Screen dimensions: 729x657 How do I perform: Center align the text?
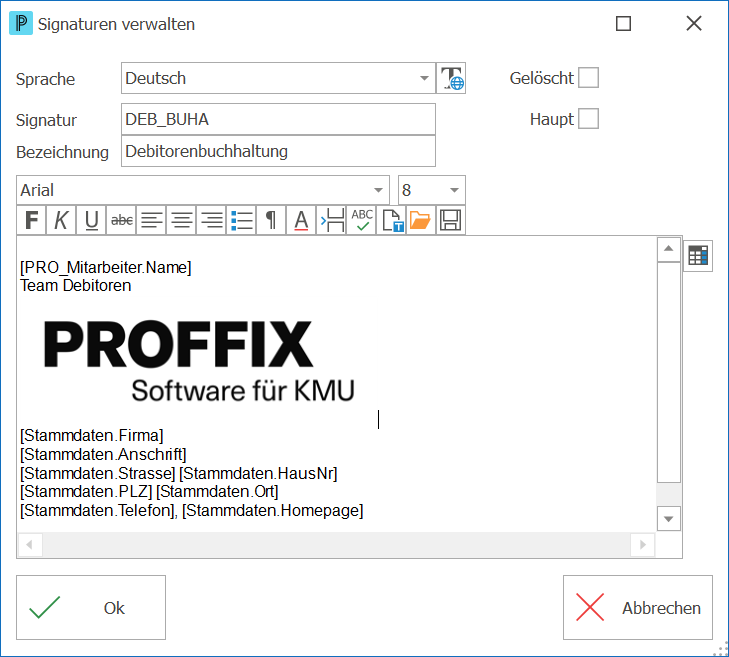(x=182, y=220)
